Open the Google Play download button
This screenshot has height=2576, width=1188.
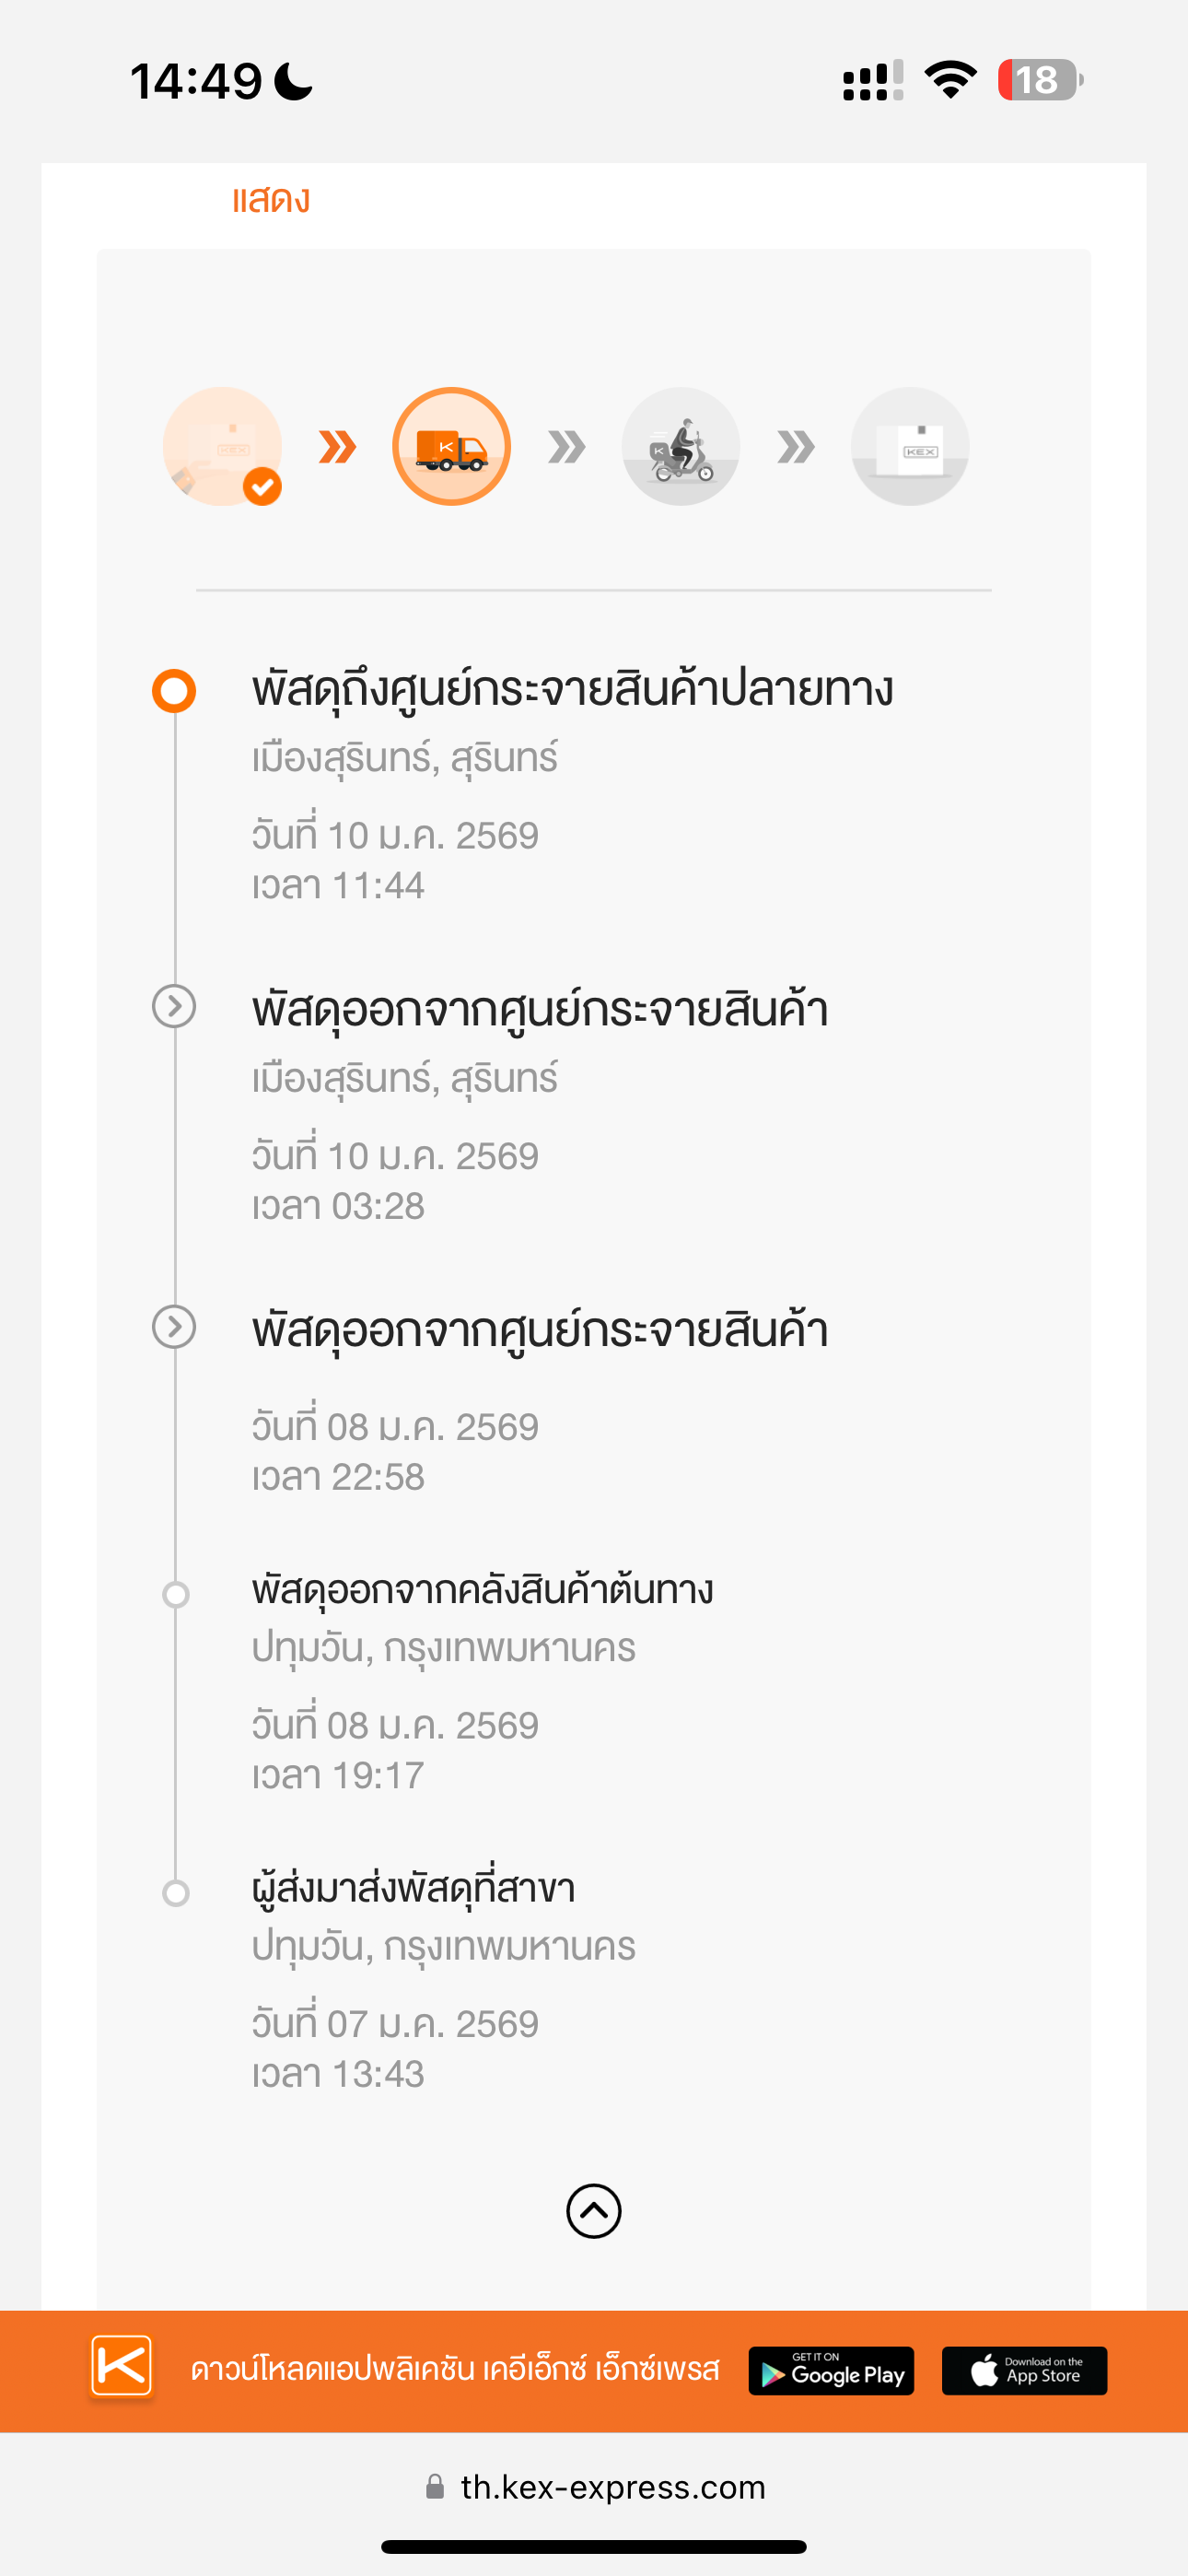coord(831,2370)
